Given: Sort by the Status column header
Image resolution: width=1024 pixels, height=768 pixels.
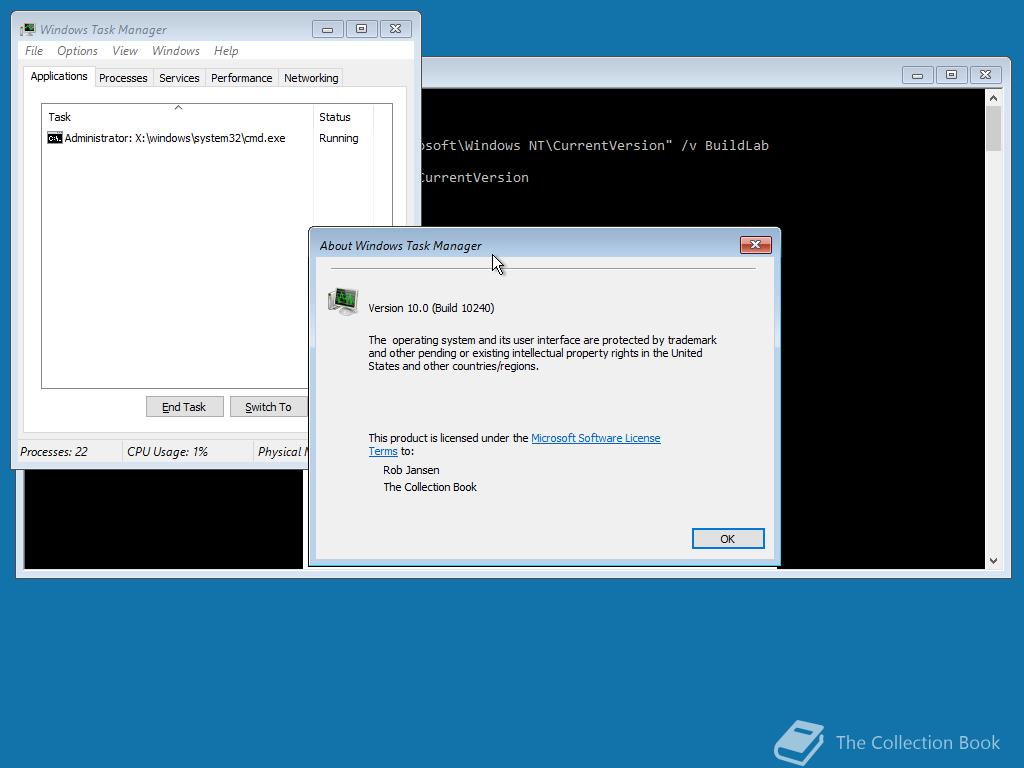Looking at the screenshot, I should tap(343, 117).
